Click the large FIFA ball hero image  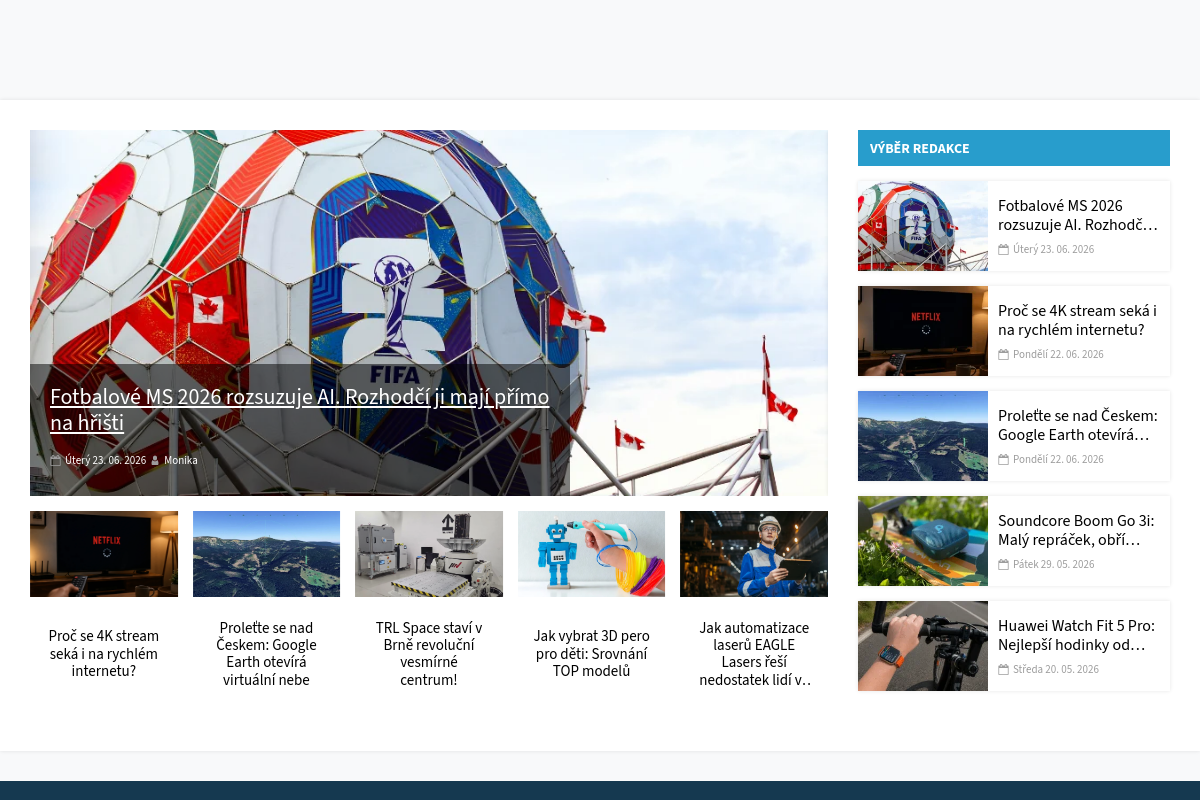(429, 313)
